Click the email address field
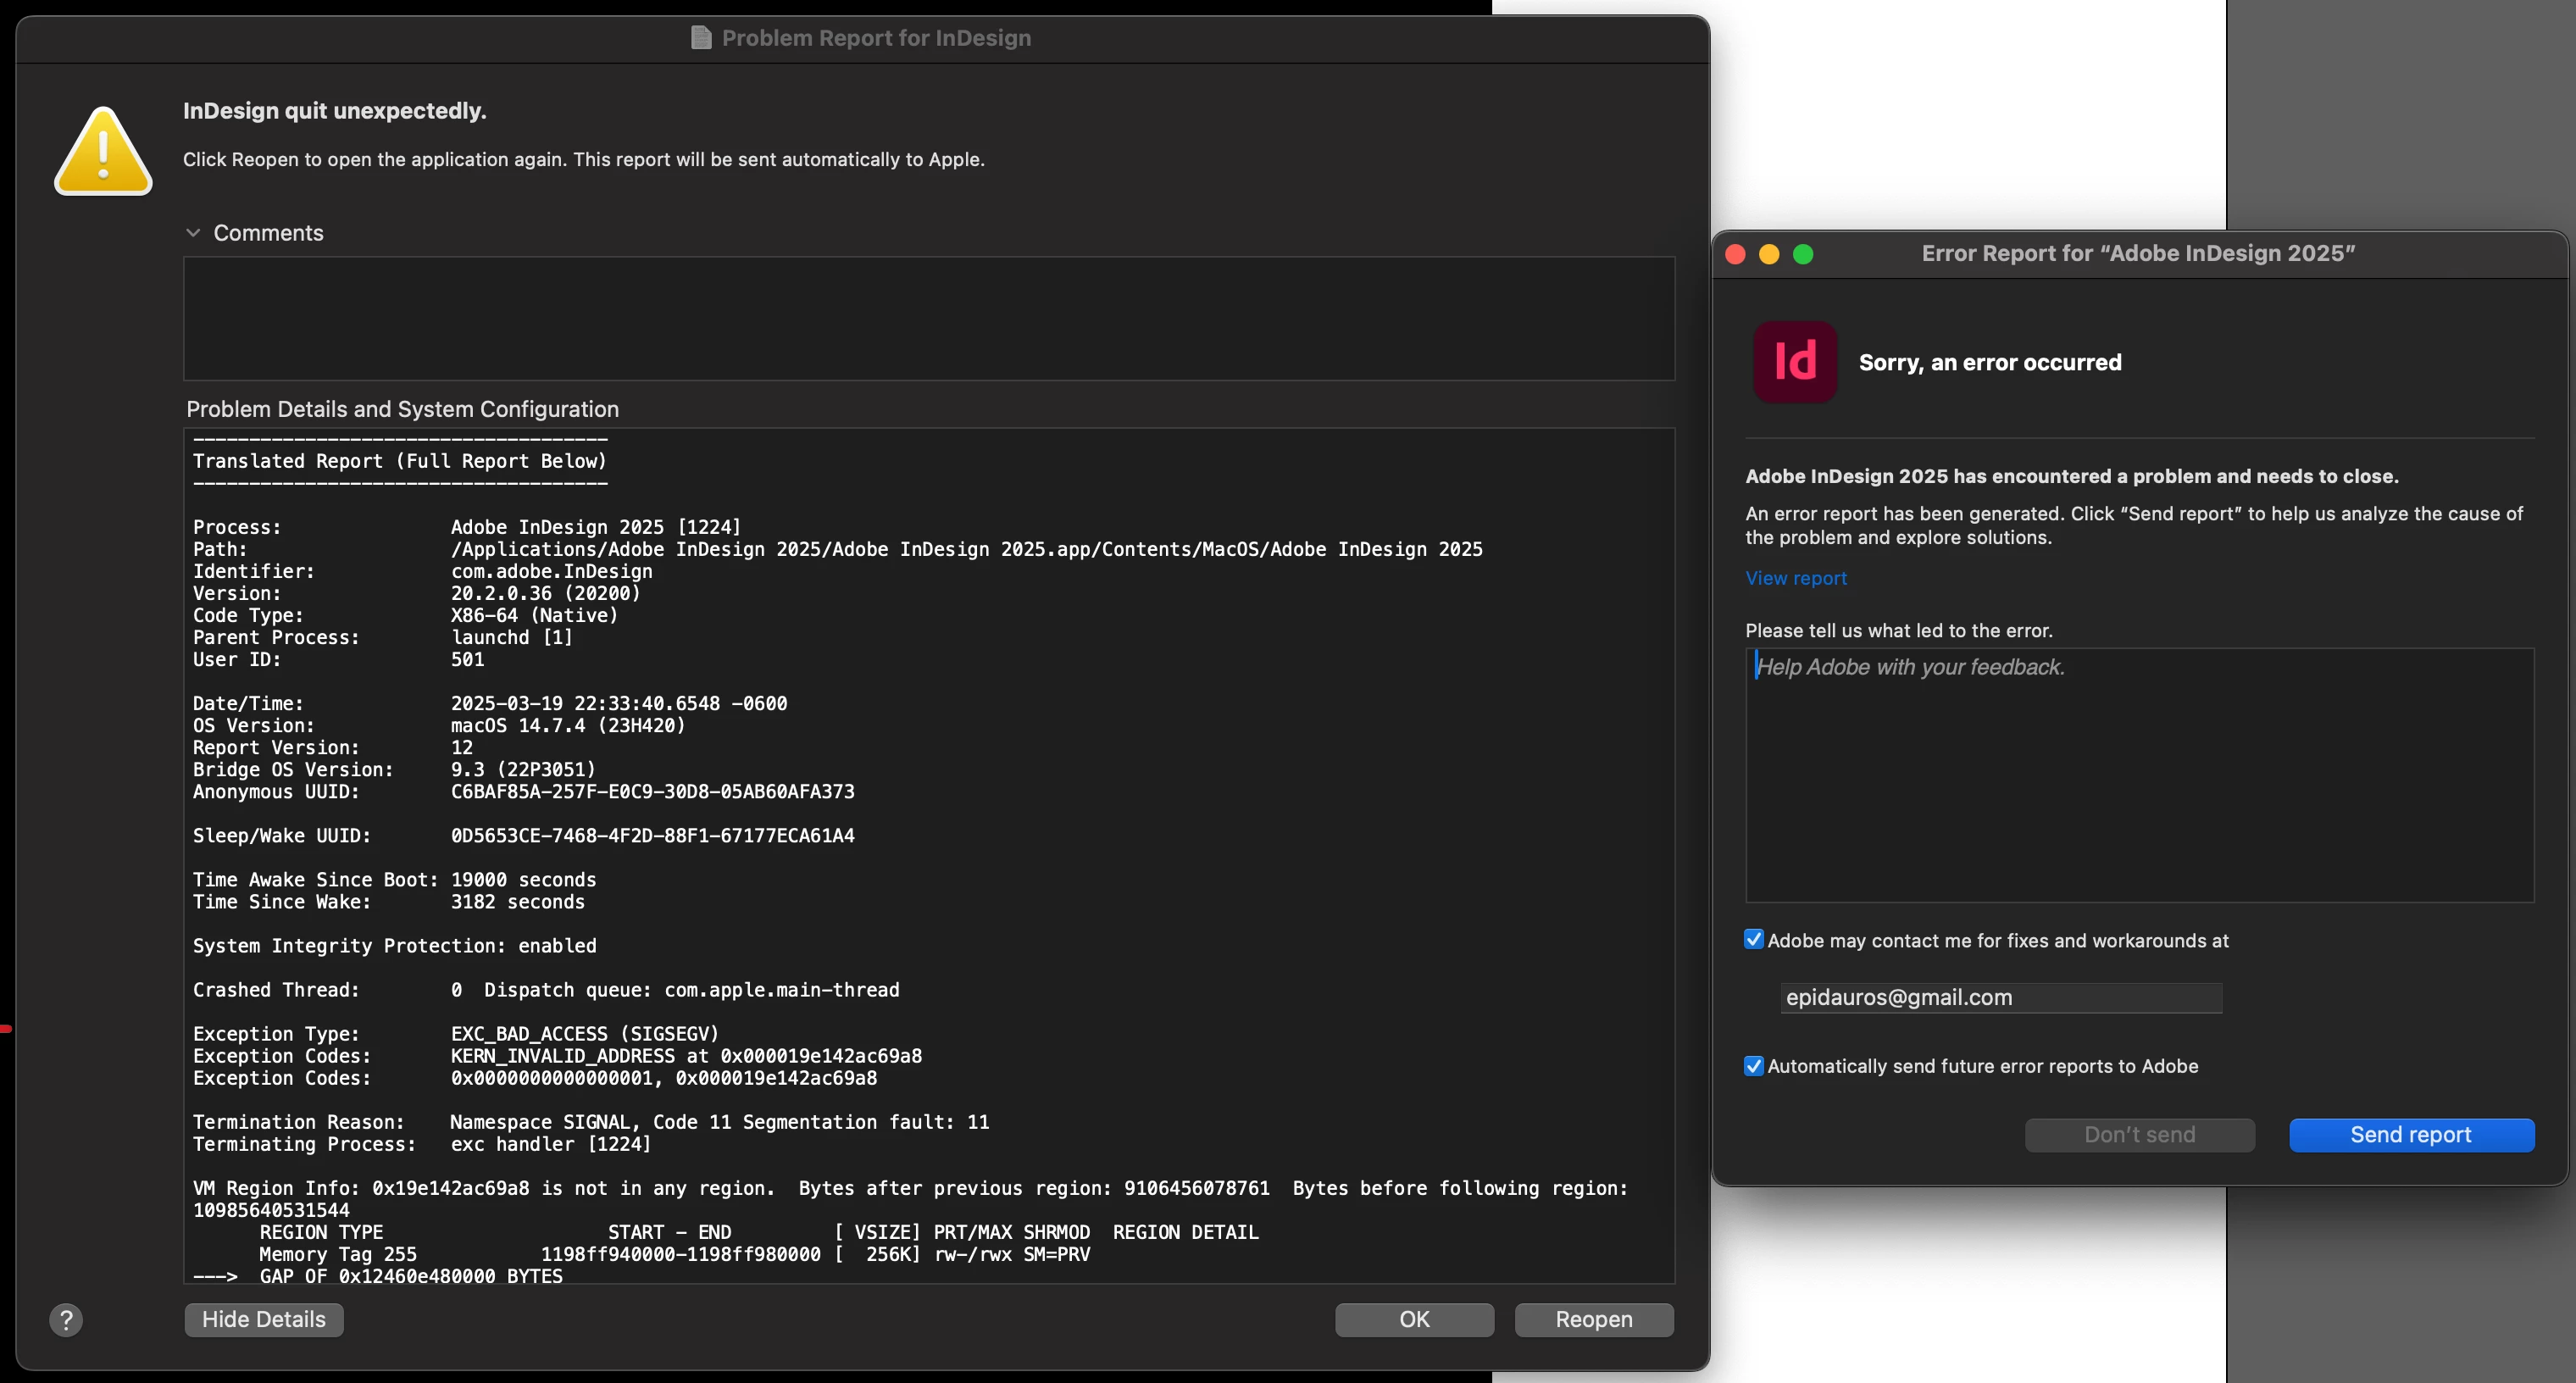Screen dimensions: 2576x1383 pyautogui.click(x=2000, y=997)
